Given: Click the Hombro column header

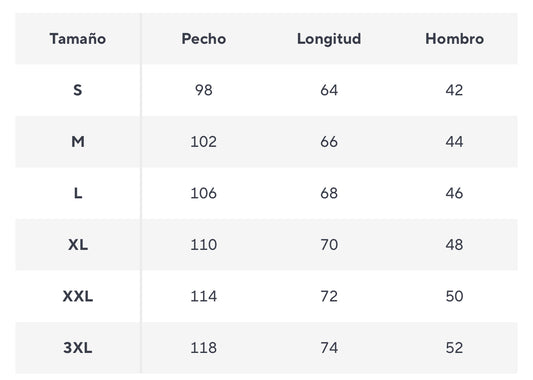Looking at the screenshot, I should click(454, 39).
